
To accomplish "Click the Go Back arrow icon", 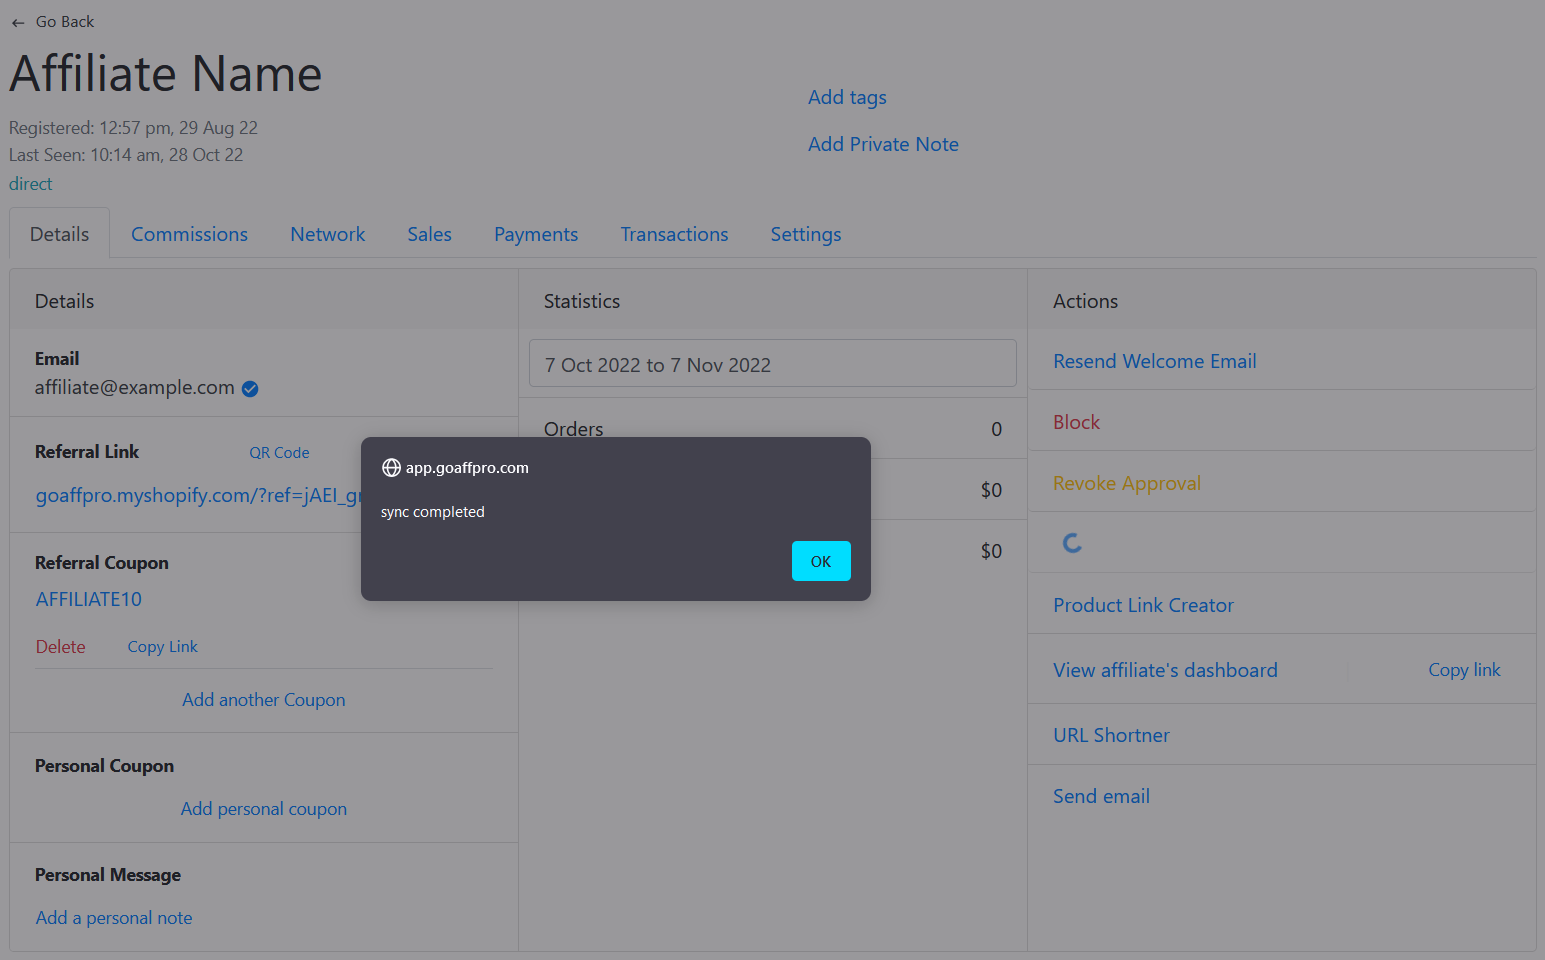I will [x=18, y=23].
